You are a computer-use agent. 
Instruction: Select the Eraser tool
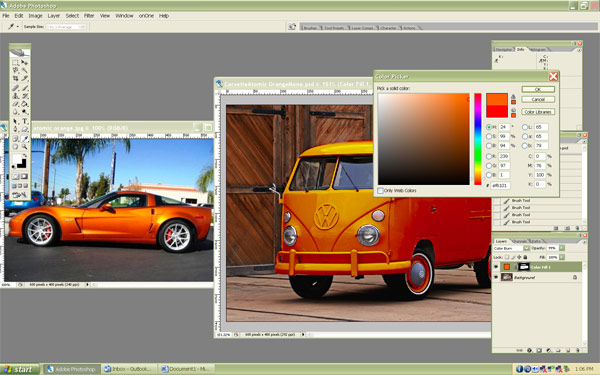(15, 104)
